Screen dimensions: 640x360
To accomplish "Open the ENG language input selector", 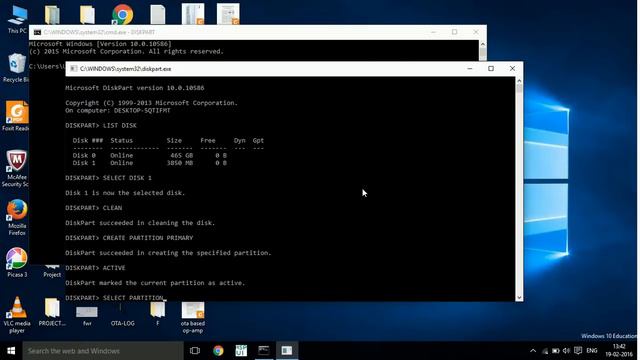I will pos(592,351).
